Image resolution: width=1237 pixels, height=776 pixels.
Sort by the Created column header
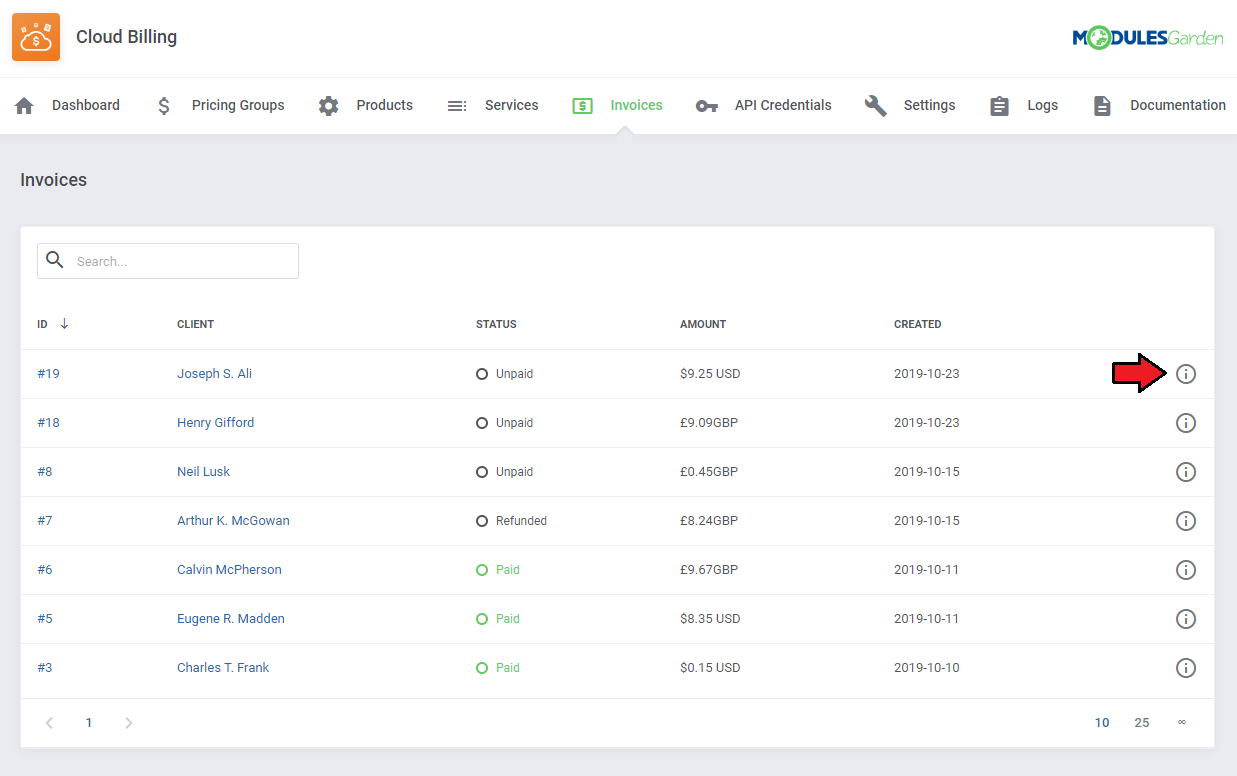(x=918, y=324)
